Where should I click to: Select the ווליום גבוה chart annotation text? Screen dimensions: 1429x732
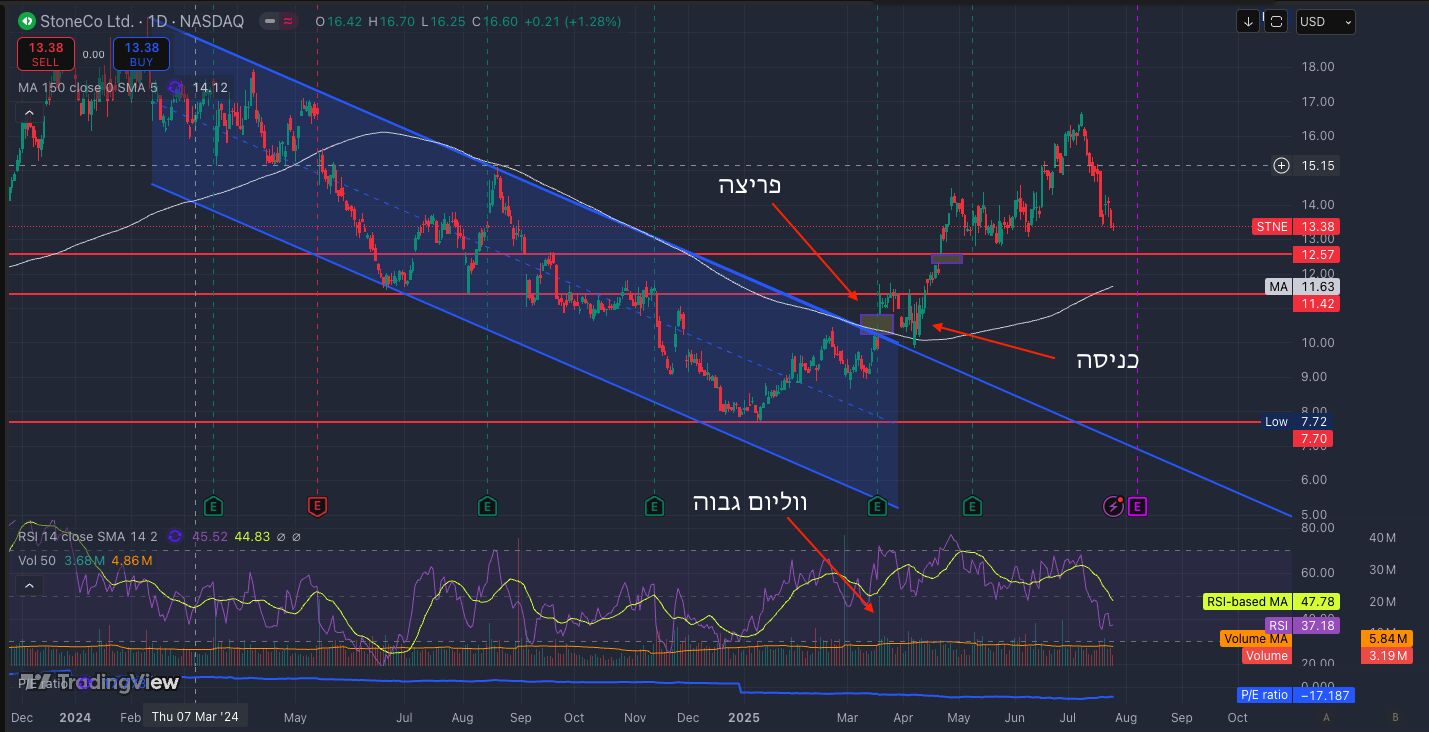tap(750, 502)
